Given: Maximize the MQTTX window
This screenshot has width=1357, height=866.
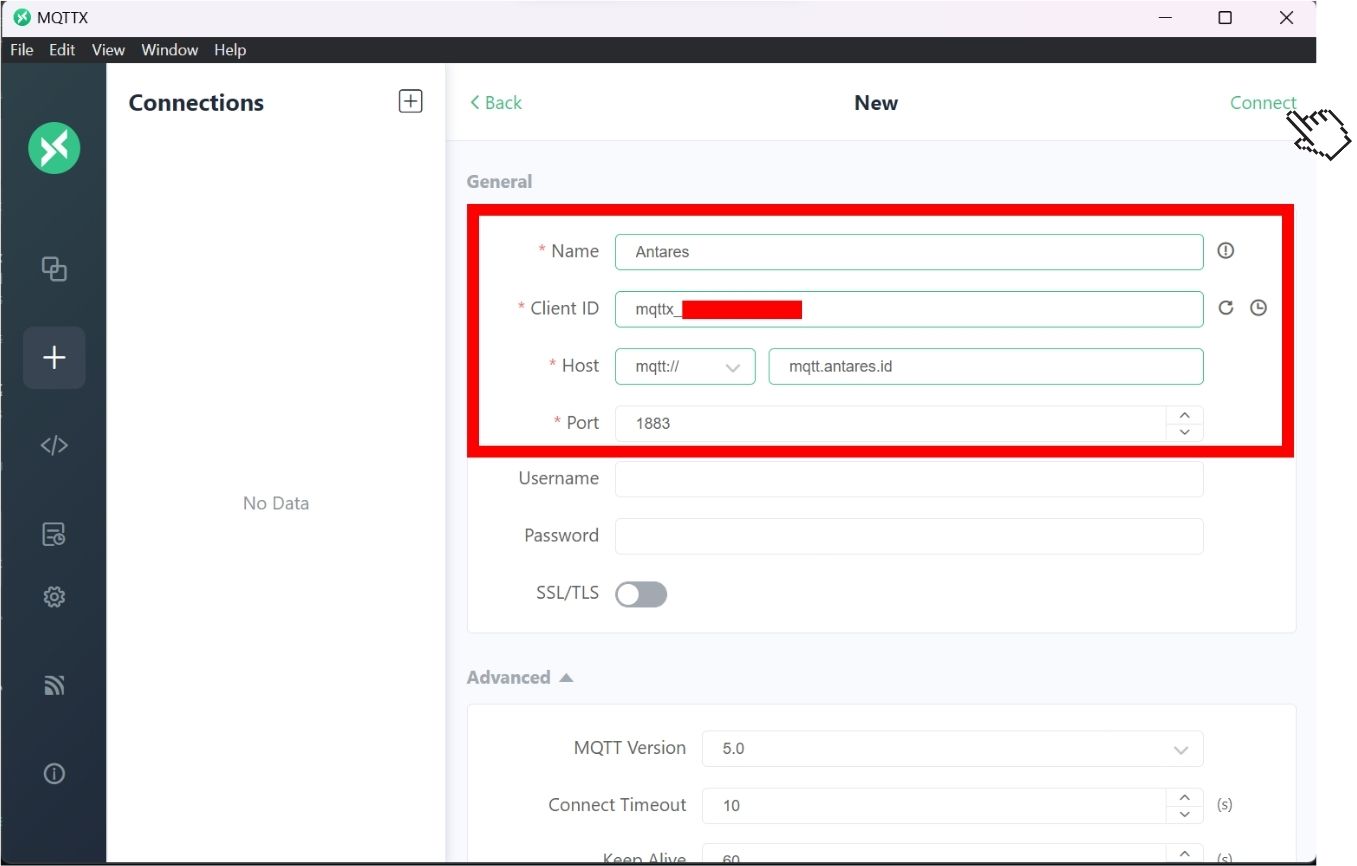Looking at the screenshot, I should 1225,17.
